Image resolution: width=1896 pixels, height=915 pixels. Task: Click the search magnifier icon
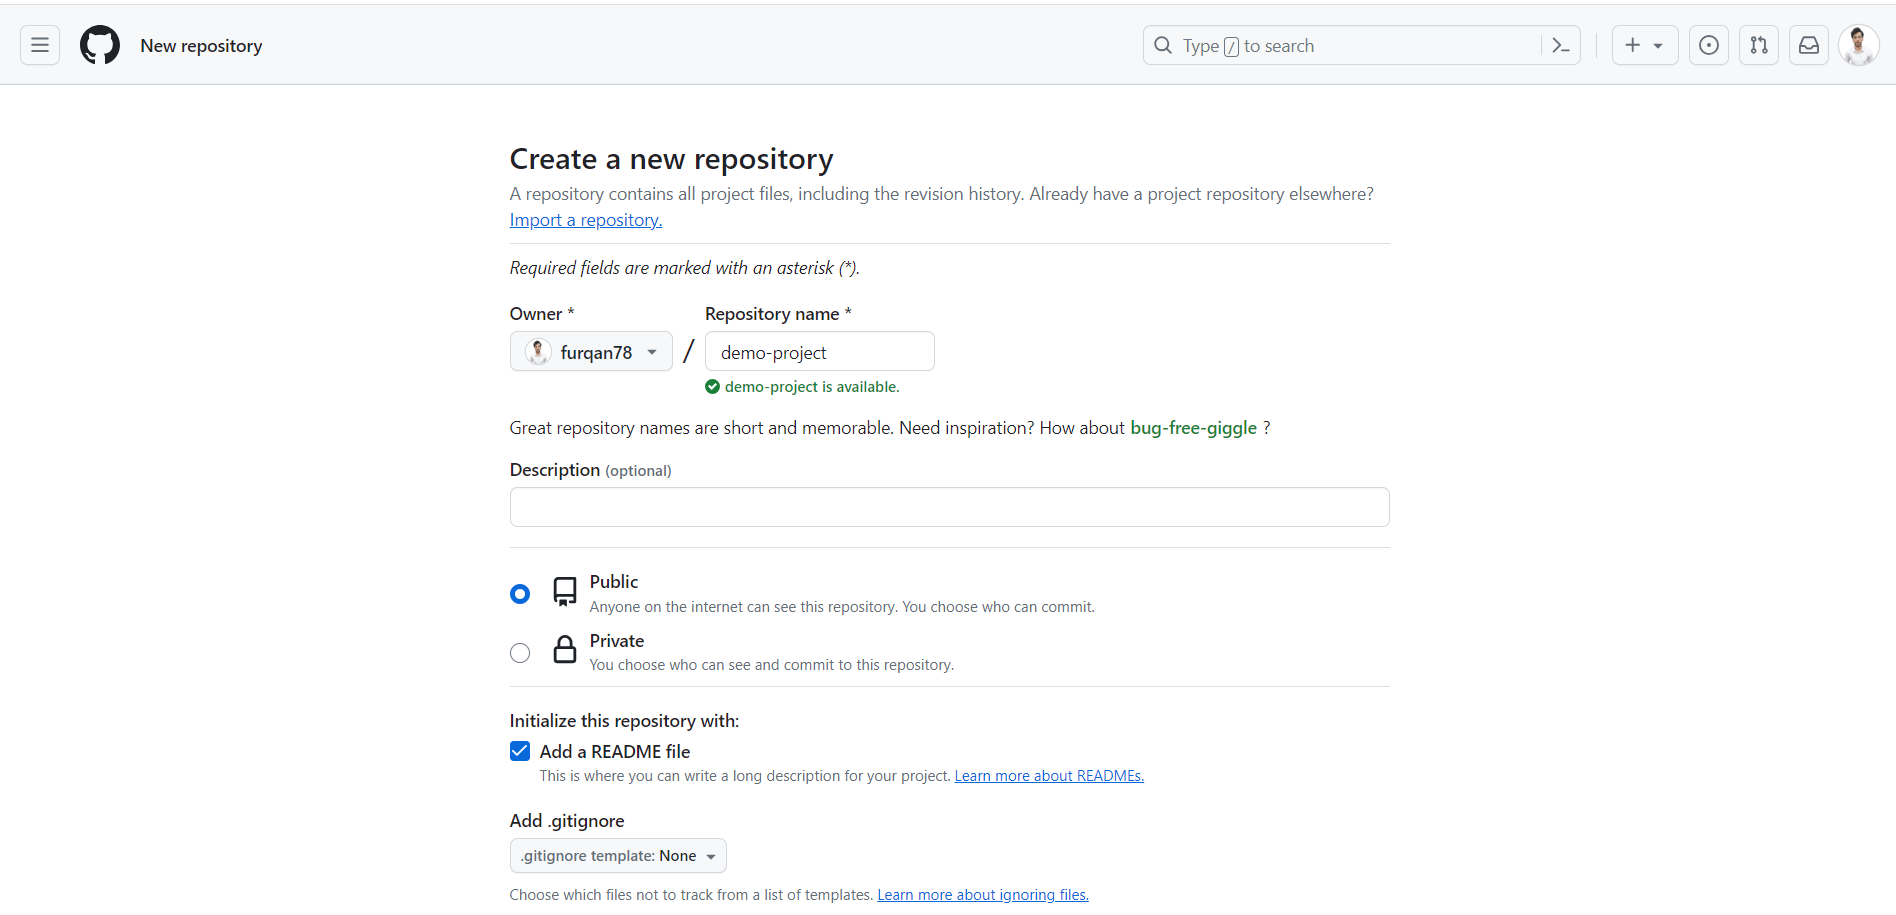1163,45
